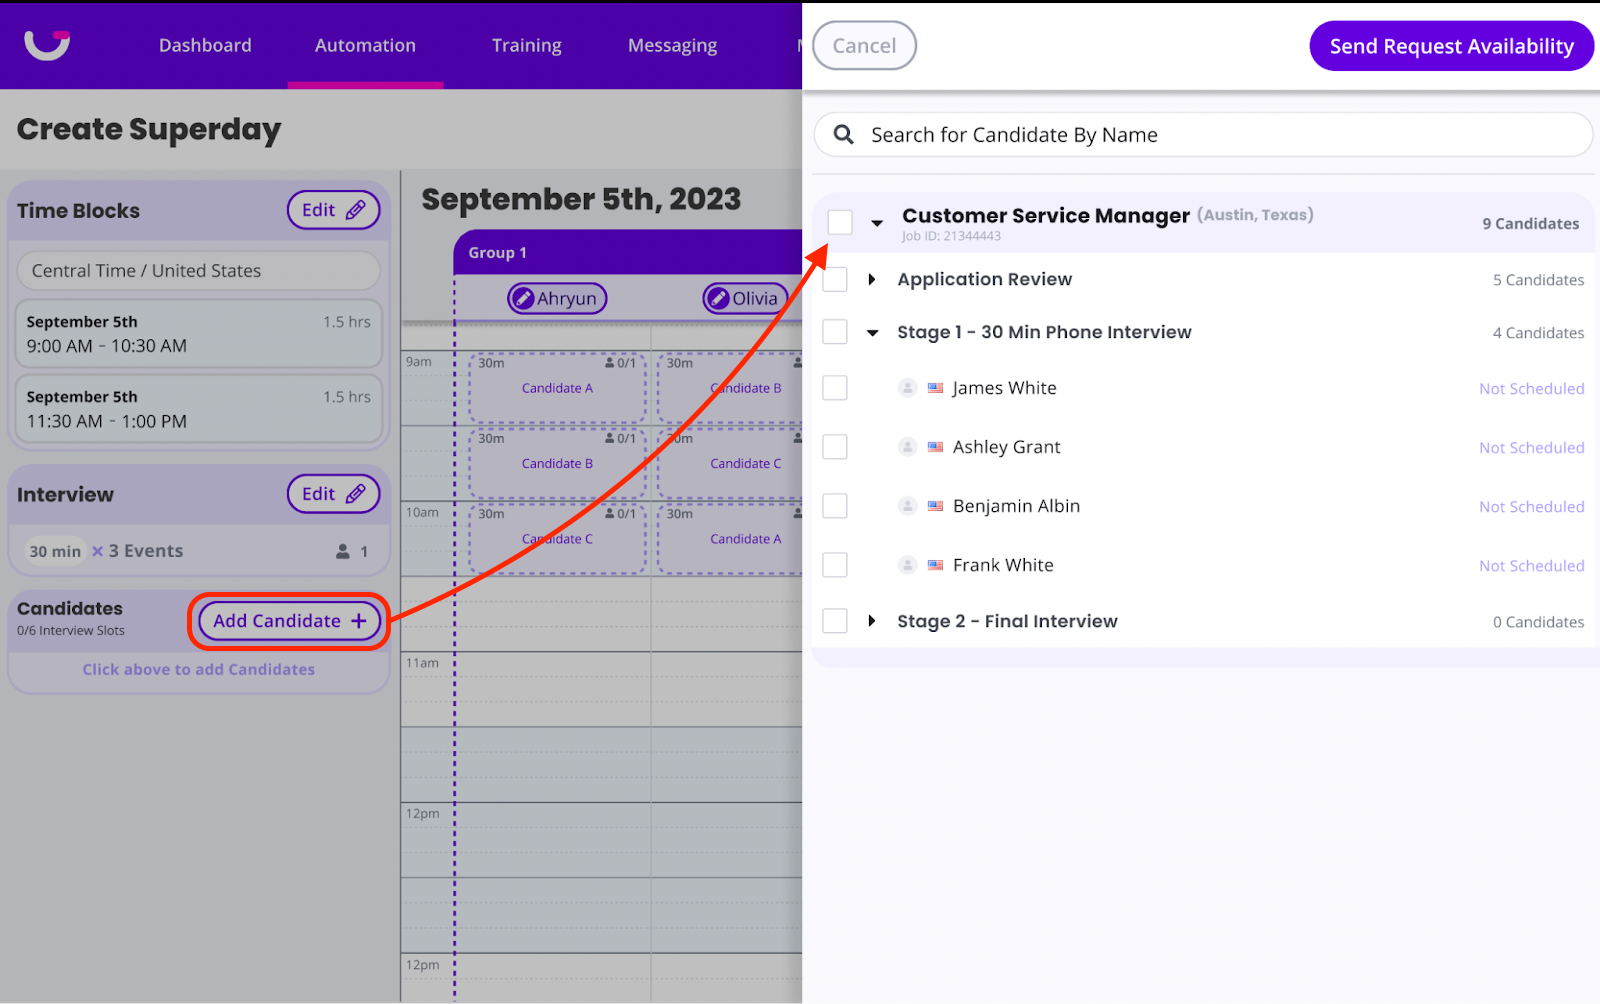Click the 5 Candidates count
Viewport: 1600px width, 1004px height.
tap(1538, 280)
